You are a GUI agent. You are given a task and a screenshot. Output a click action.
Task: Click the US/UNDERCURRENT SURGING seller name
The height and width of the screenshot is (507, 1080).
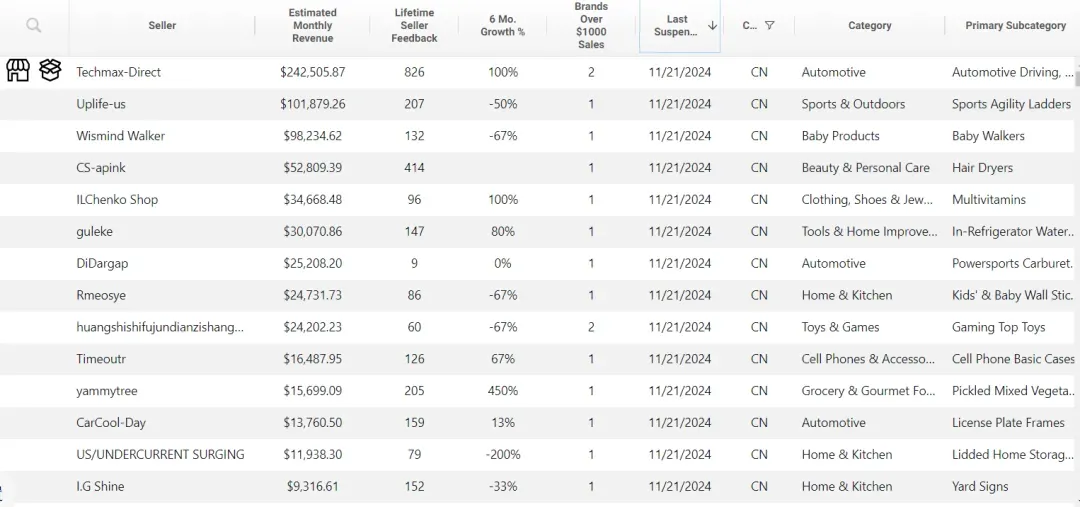point(160,455)
